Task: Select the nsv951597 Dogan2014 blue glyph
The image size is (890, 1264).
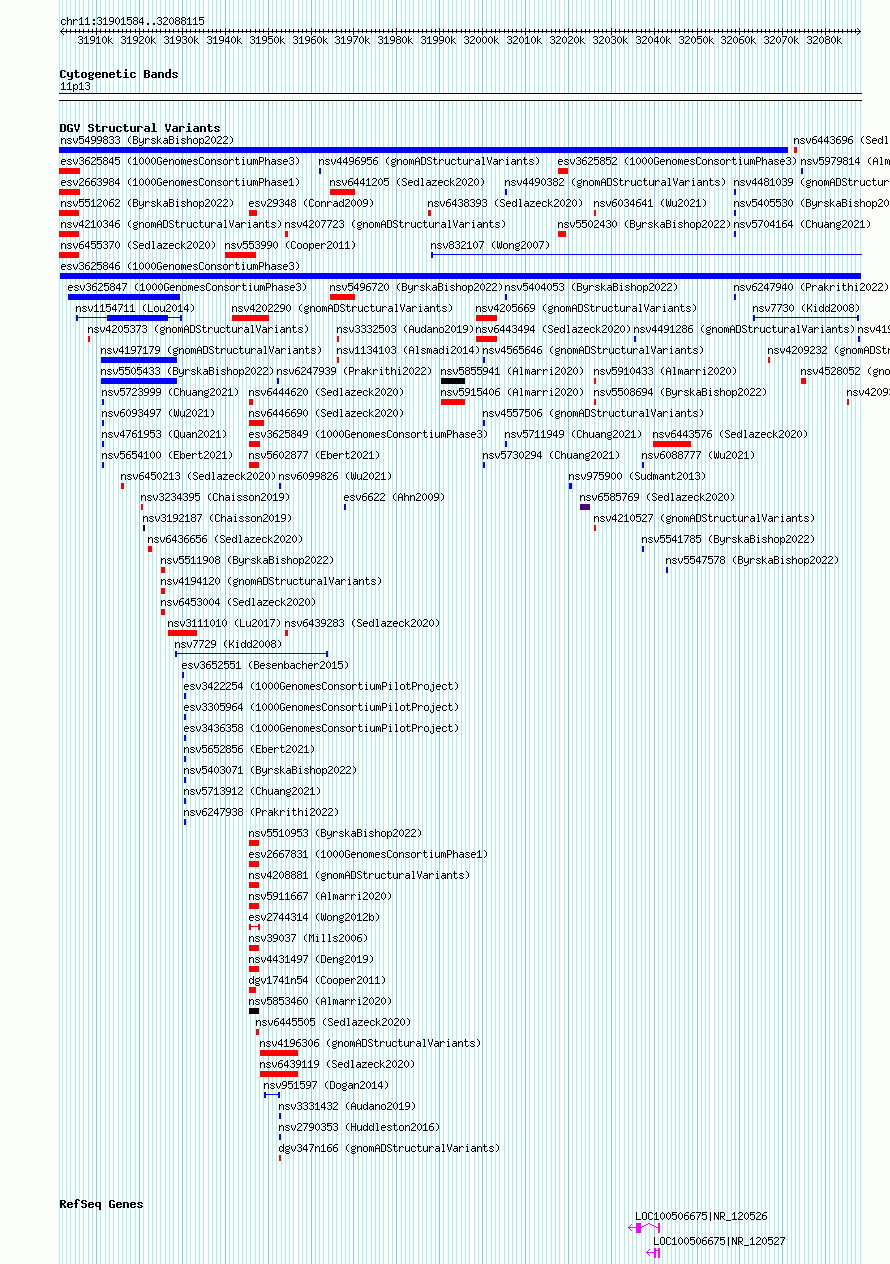Action: (272, 1095)
